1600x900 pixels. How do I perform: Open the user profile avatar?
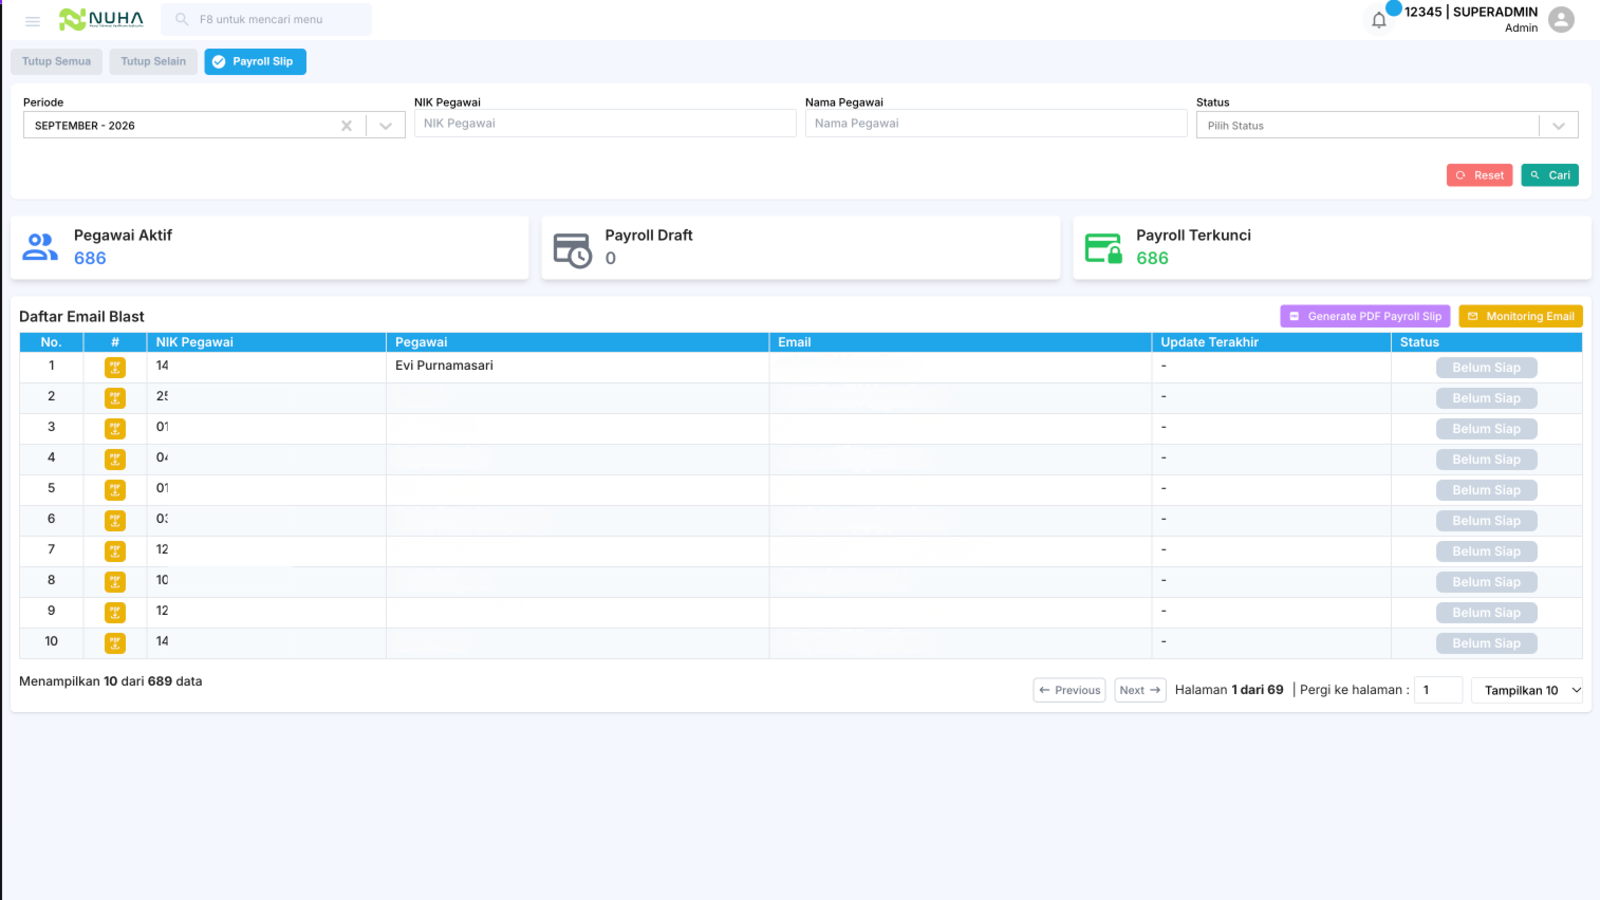(x=1561, y=19)
